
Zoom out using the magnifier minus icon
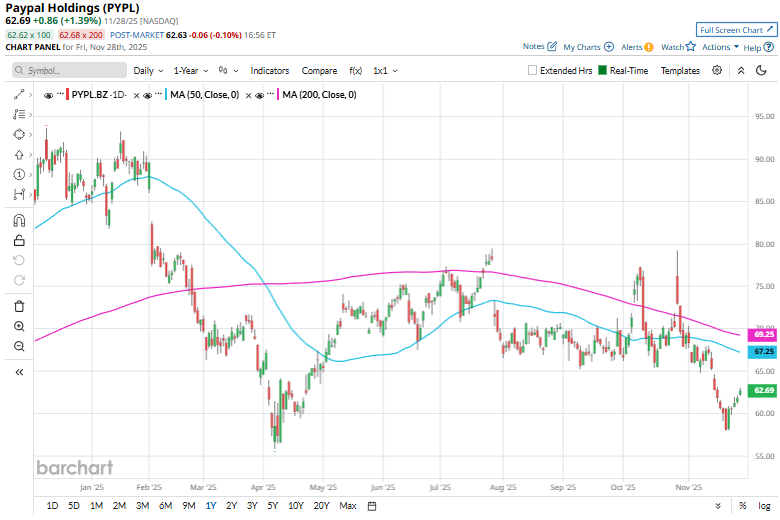[19, 346]
